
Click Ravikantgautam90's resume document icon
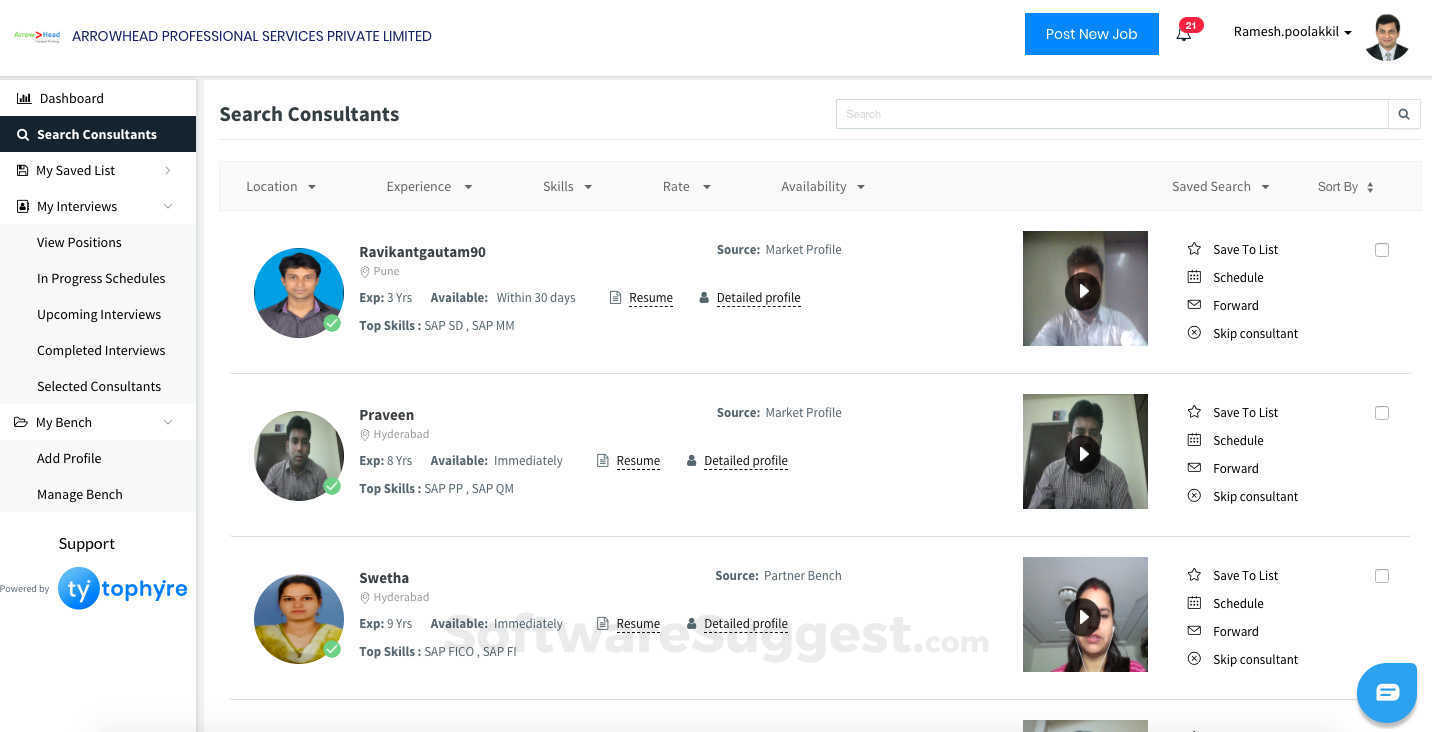click(616, 298)
